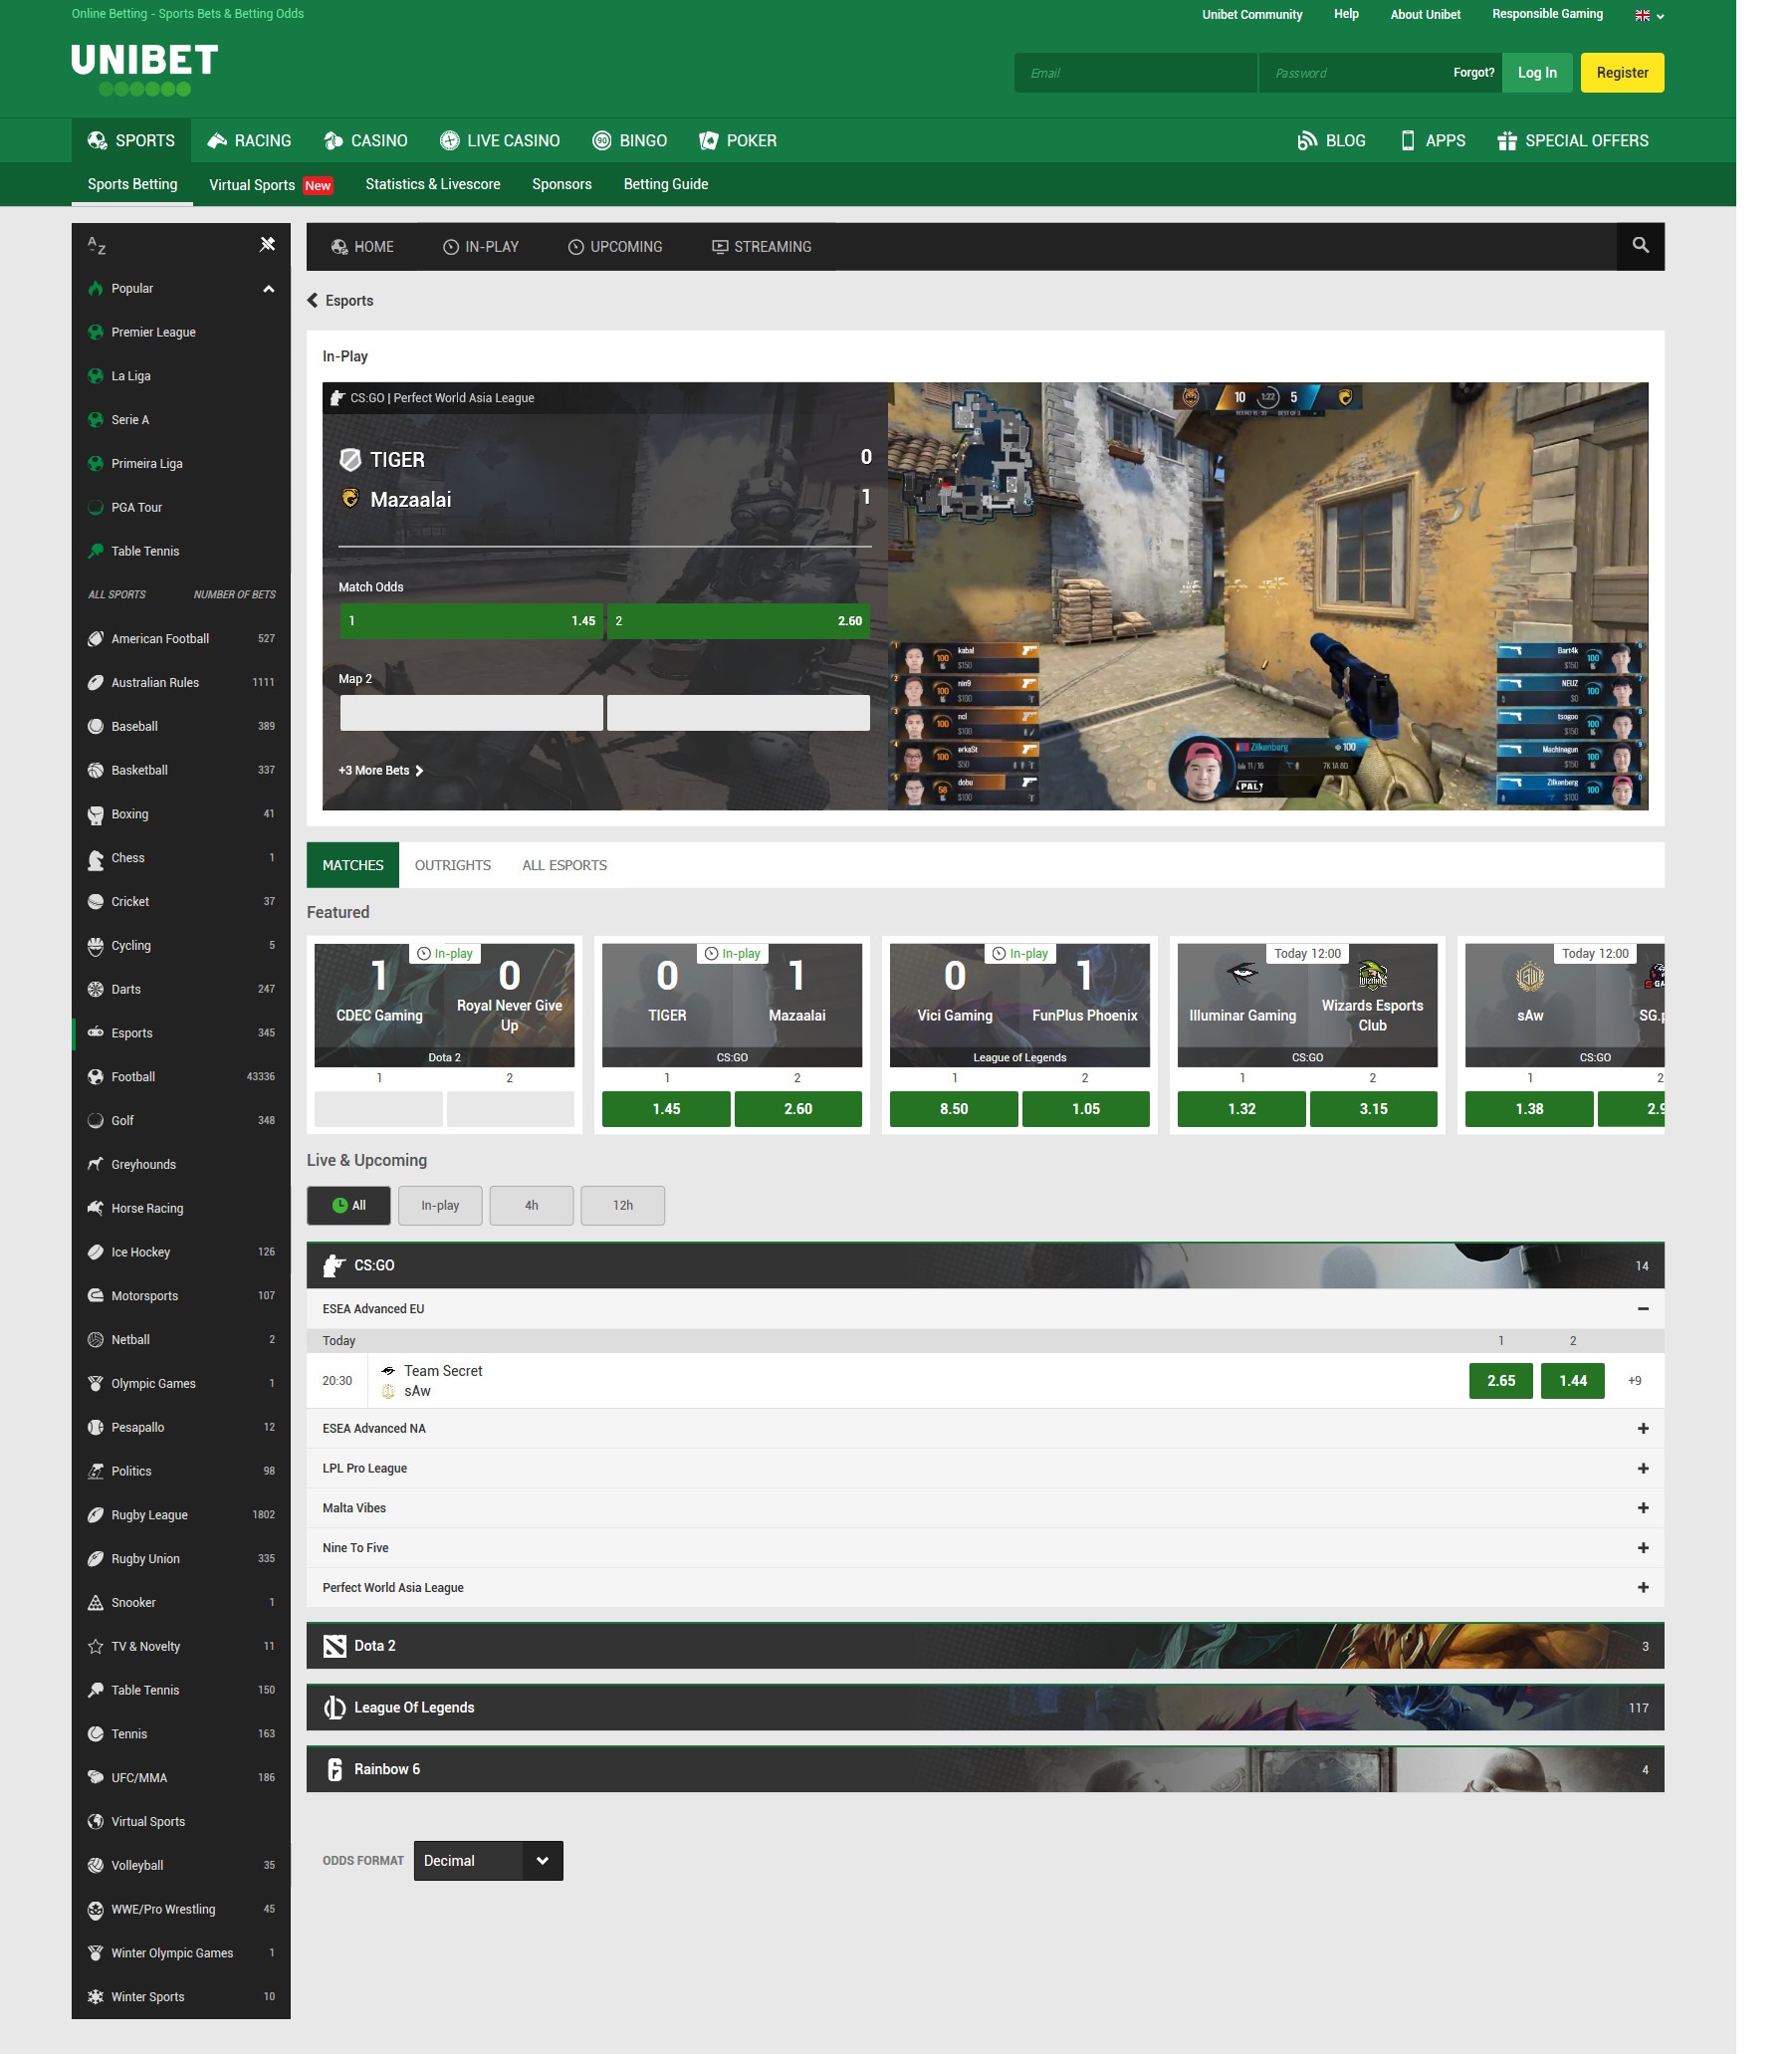
Task: Click the Register button
Action: [1622, 73]
